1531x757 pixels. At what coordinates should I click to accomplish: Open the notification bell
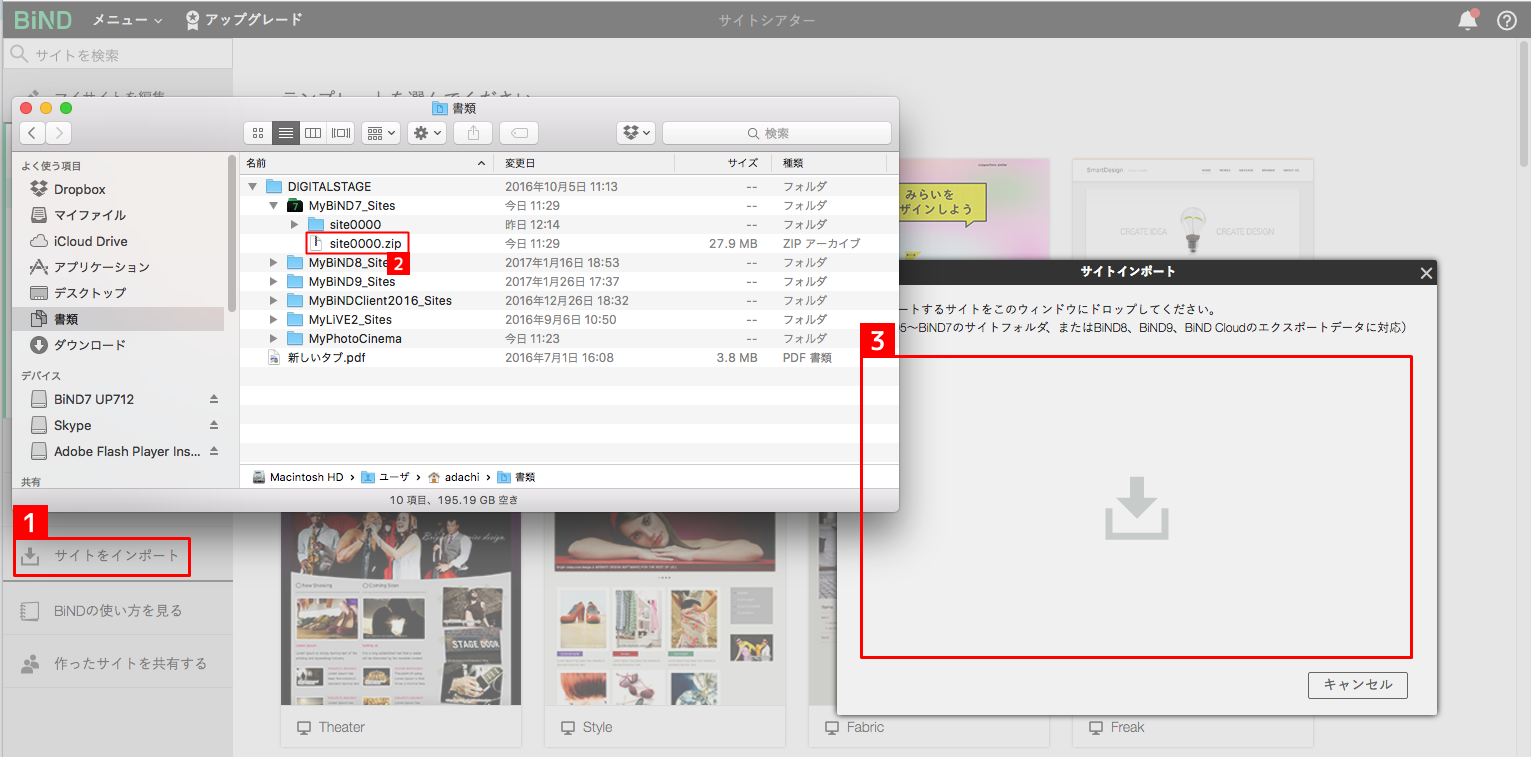pyautogui.click(x=1467, y=20)
